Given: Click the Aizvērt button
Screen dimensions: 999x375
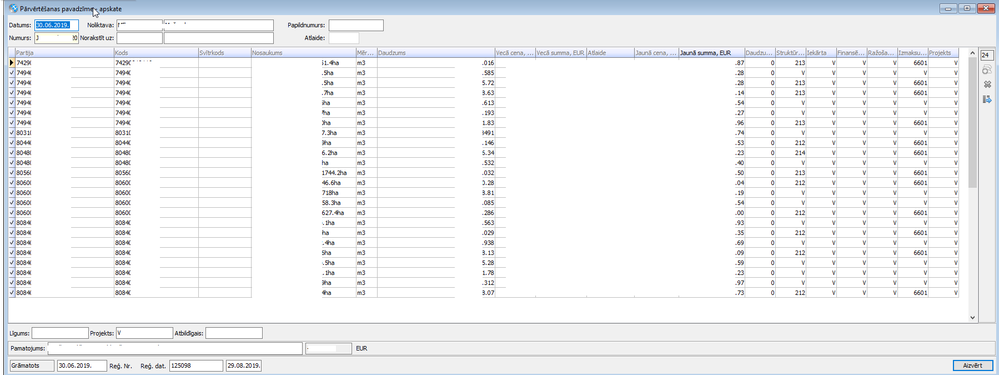Looking at the screenshot, I should (x=973, y=365).
